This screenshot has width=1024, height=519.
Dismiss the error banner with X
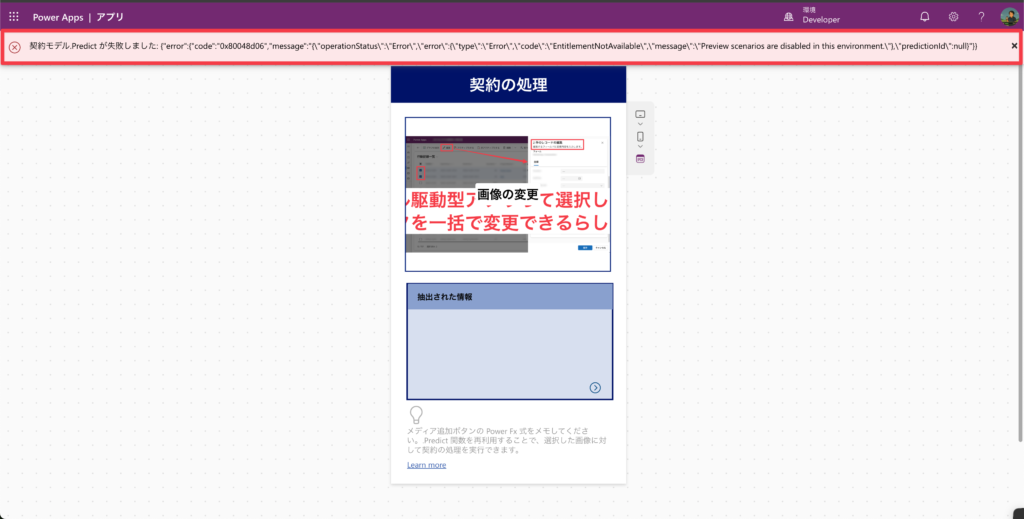[1014, 46]
